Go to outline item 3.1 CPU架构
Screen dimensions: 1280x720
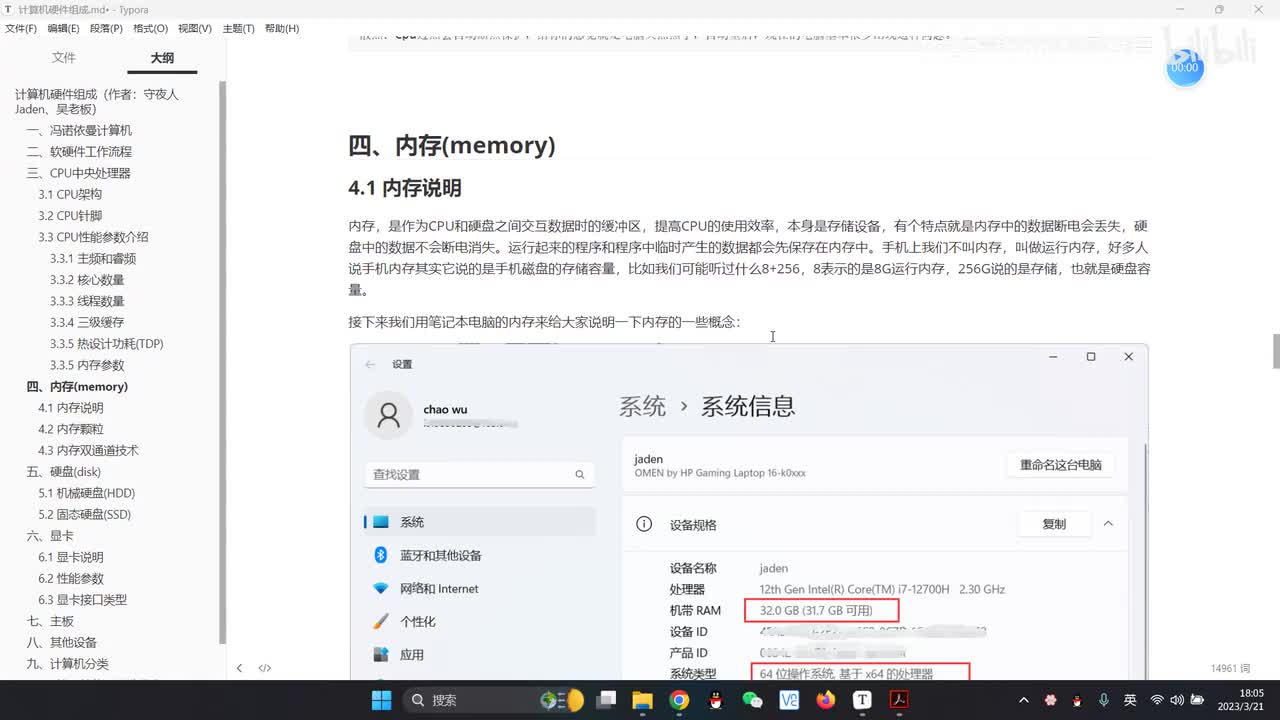pos(70,195)
